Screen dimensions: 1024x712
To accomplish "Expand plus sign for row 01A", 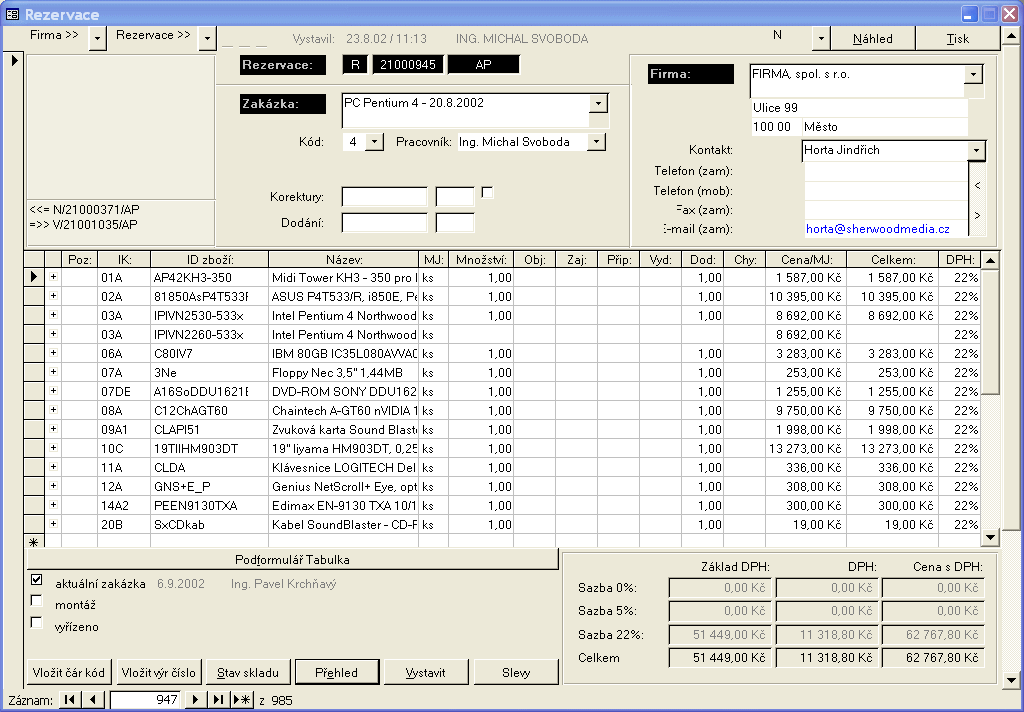I will 53,277.
